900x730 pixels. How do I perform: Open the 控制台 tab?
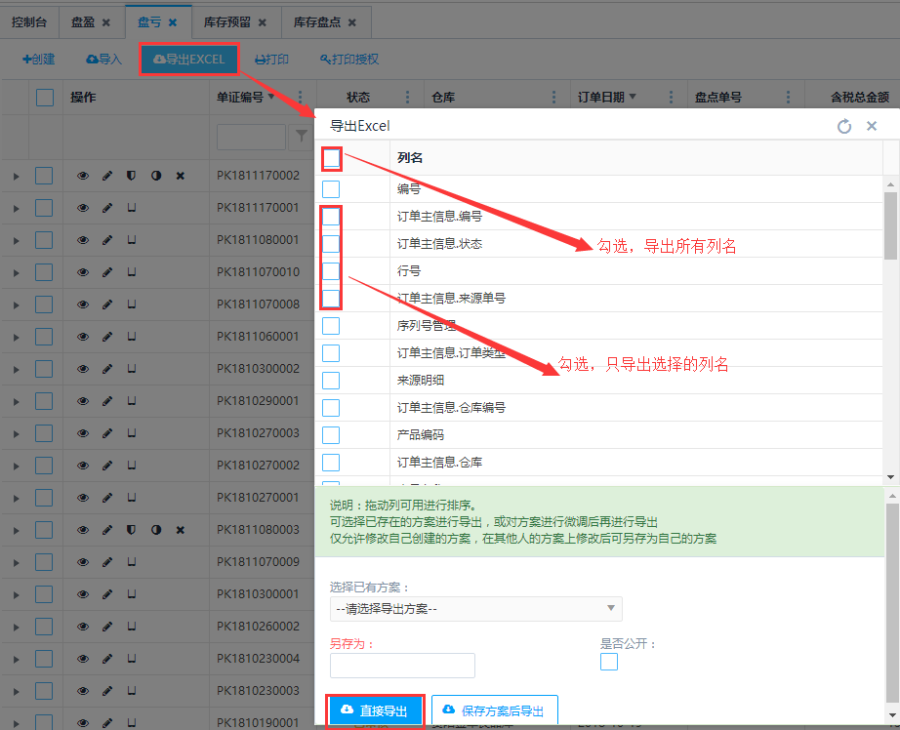(x=29, y=22)
